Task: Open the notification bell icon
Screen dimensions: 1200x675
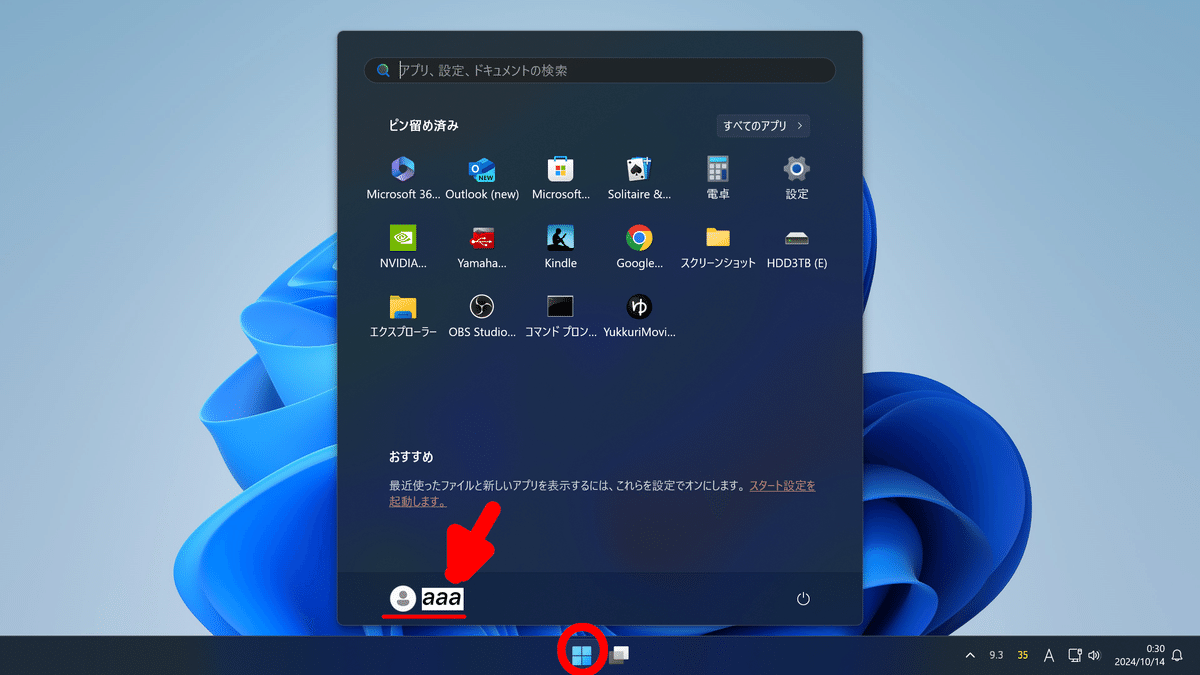Action: [1177, 655]
